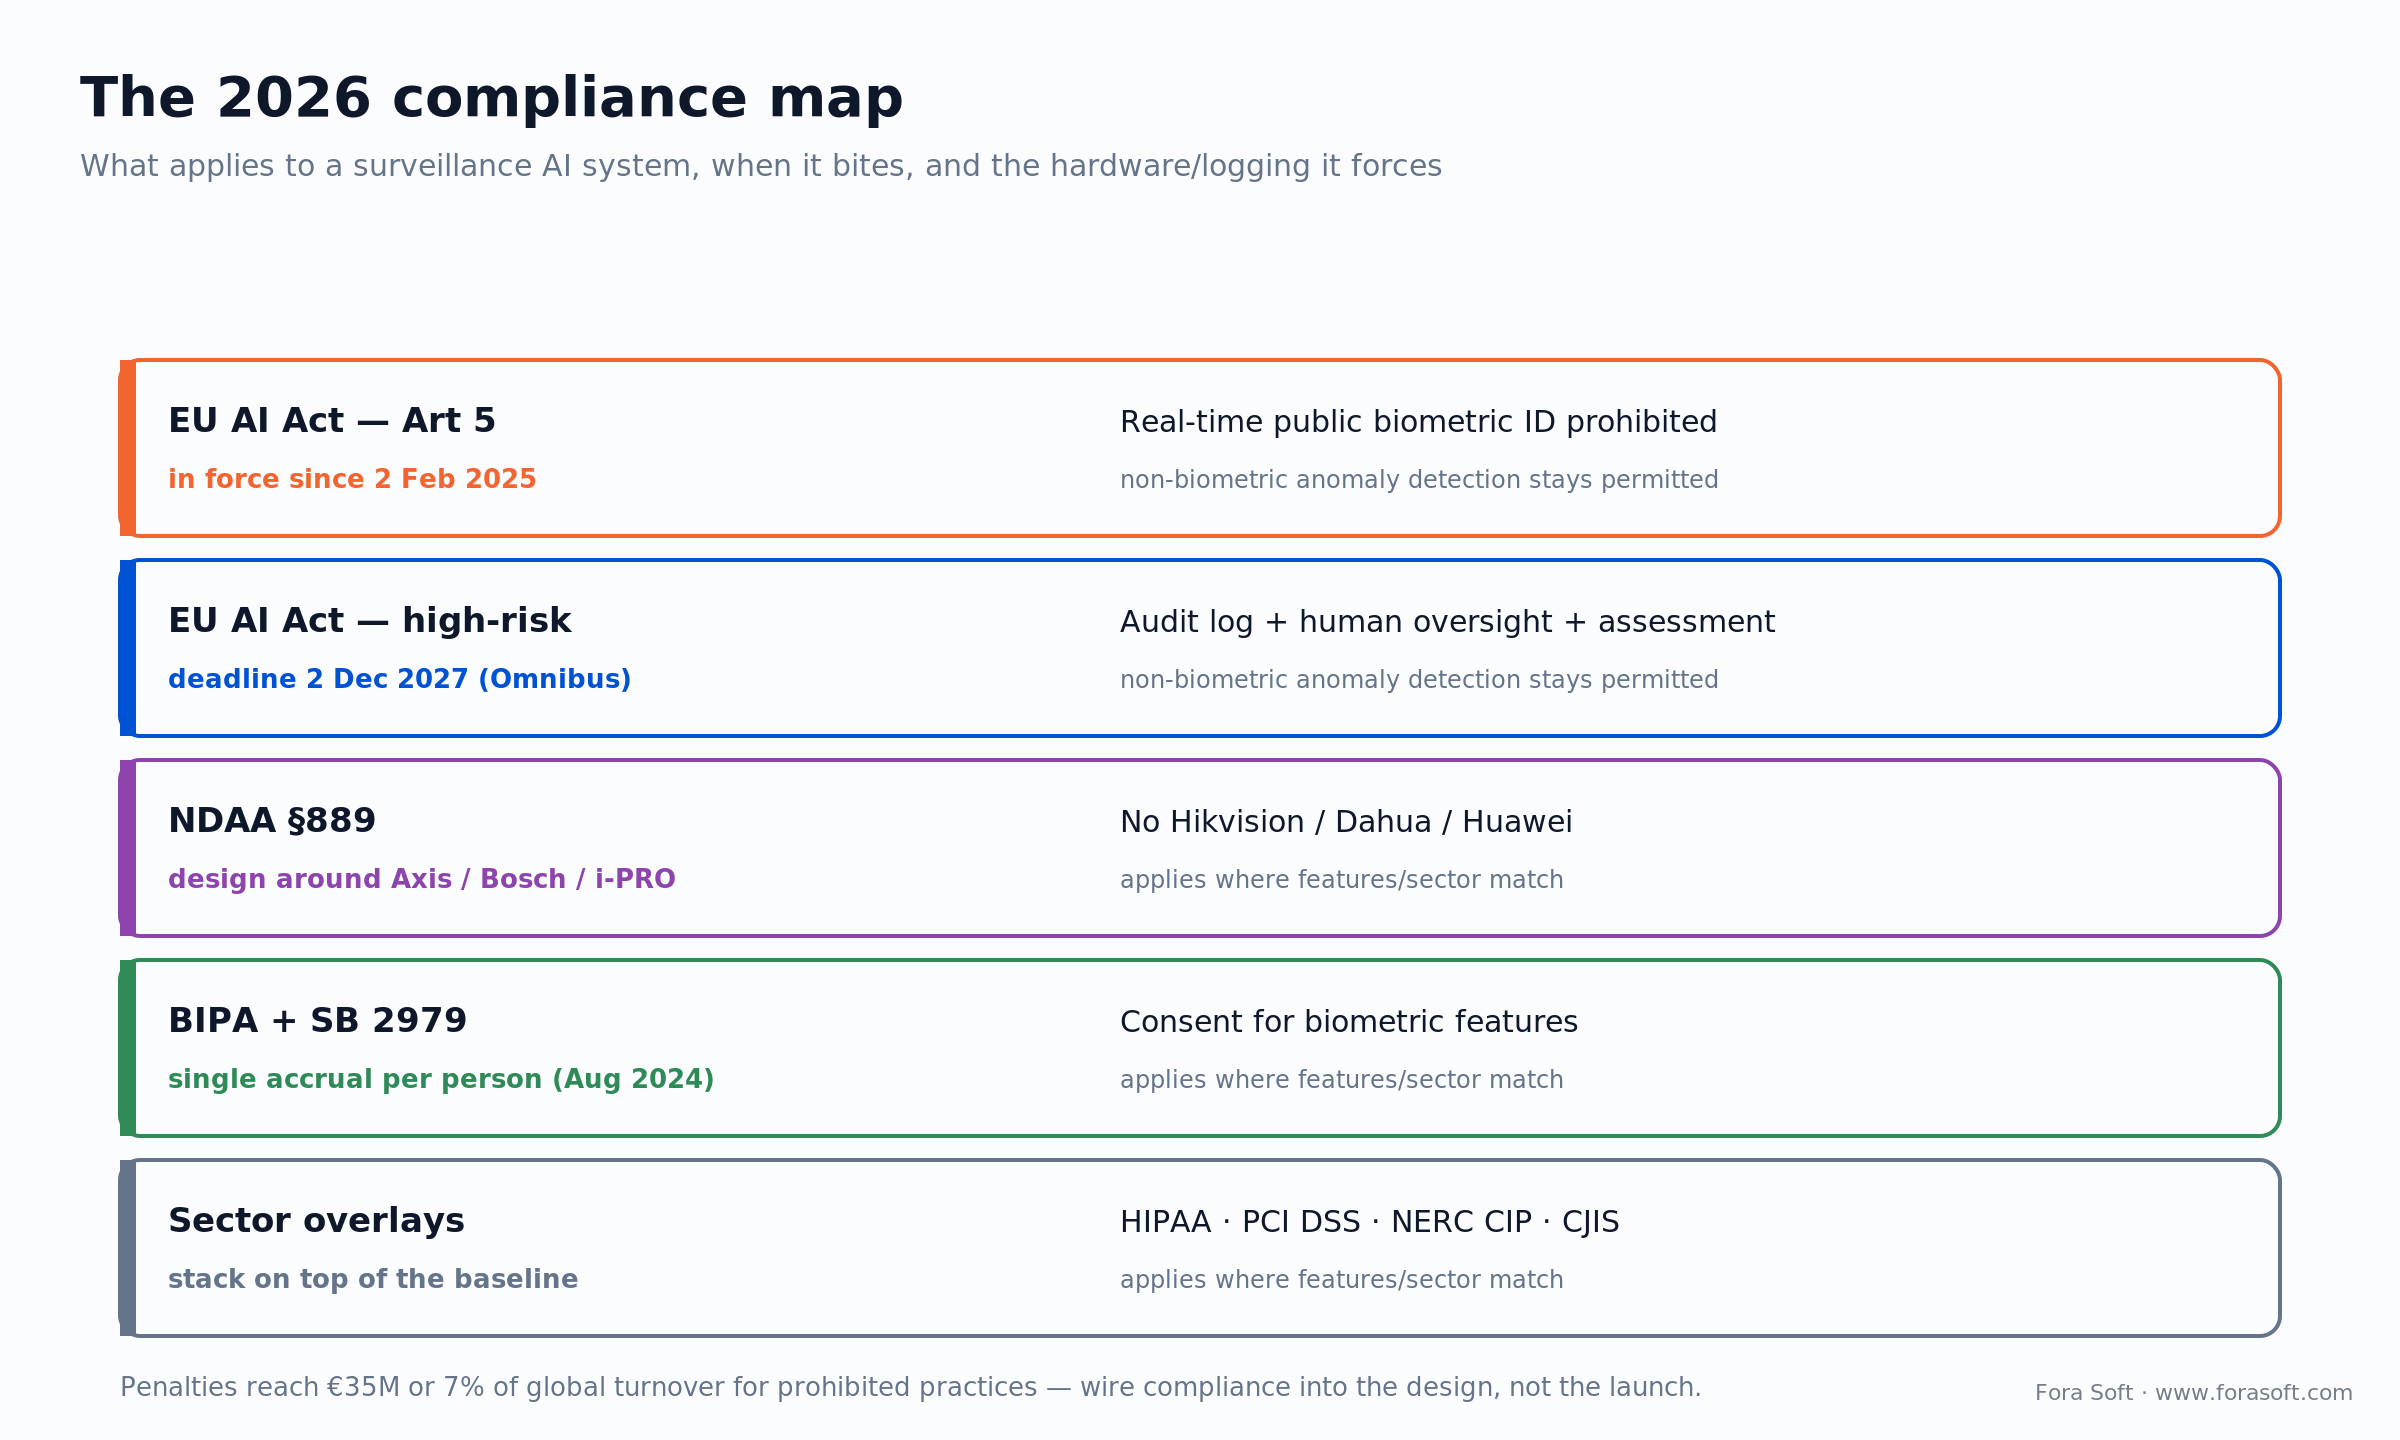The image size is (2400, 1440).
Task: Click 'deadline 2 Dec 2027 (Omnibus)'
Action: pyautogui.click(x=400, y=679)
